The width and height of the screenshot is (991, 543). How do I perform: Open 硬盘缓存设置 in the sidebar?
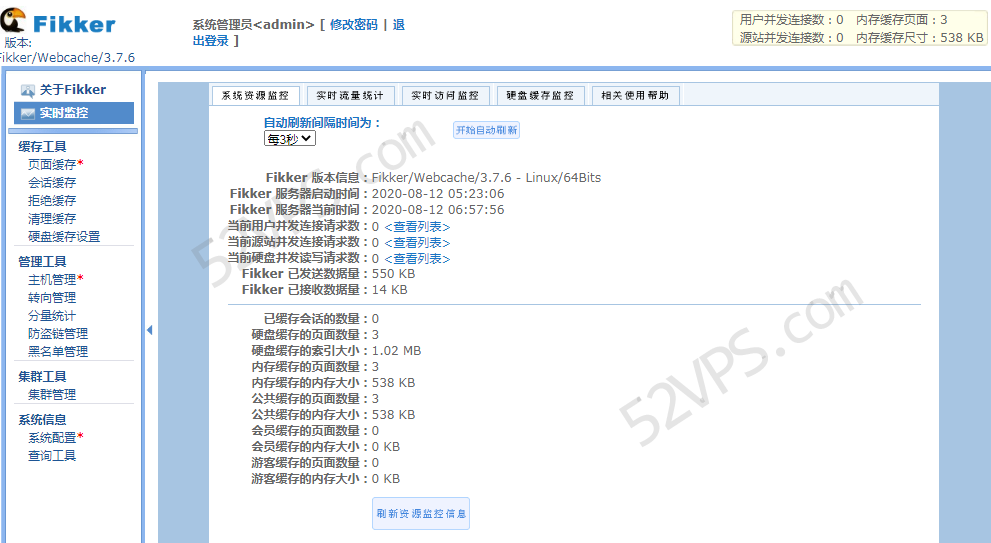pos(64,236)
